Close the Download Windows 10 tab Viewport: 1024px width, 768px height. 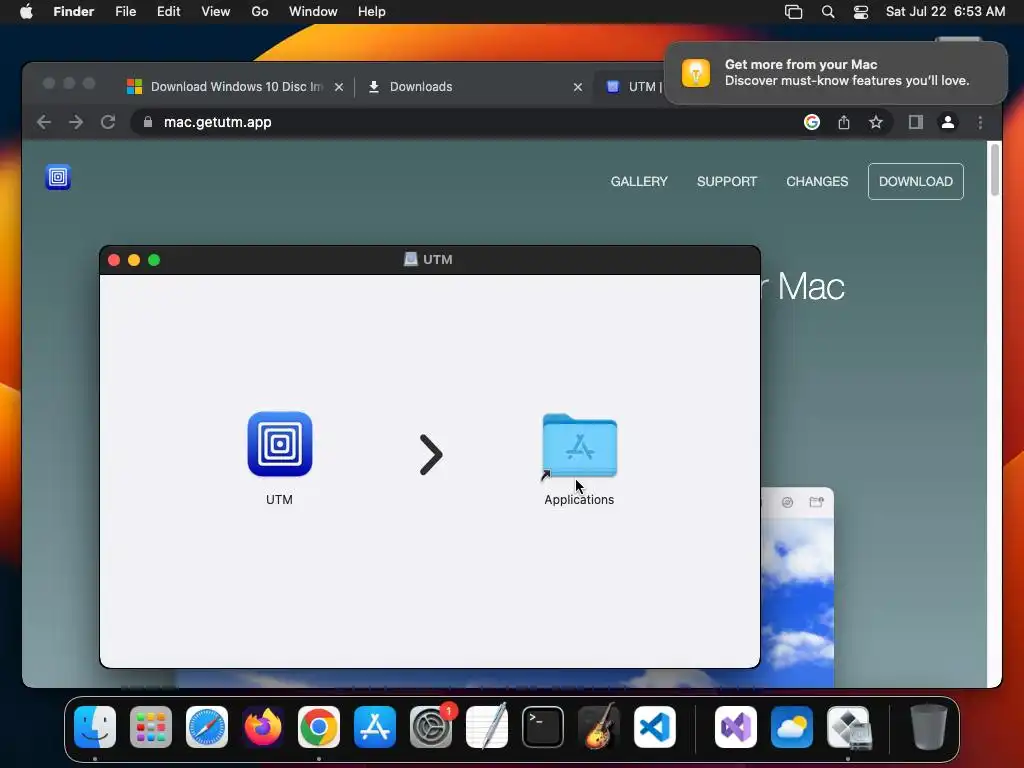coord(339,87)
